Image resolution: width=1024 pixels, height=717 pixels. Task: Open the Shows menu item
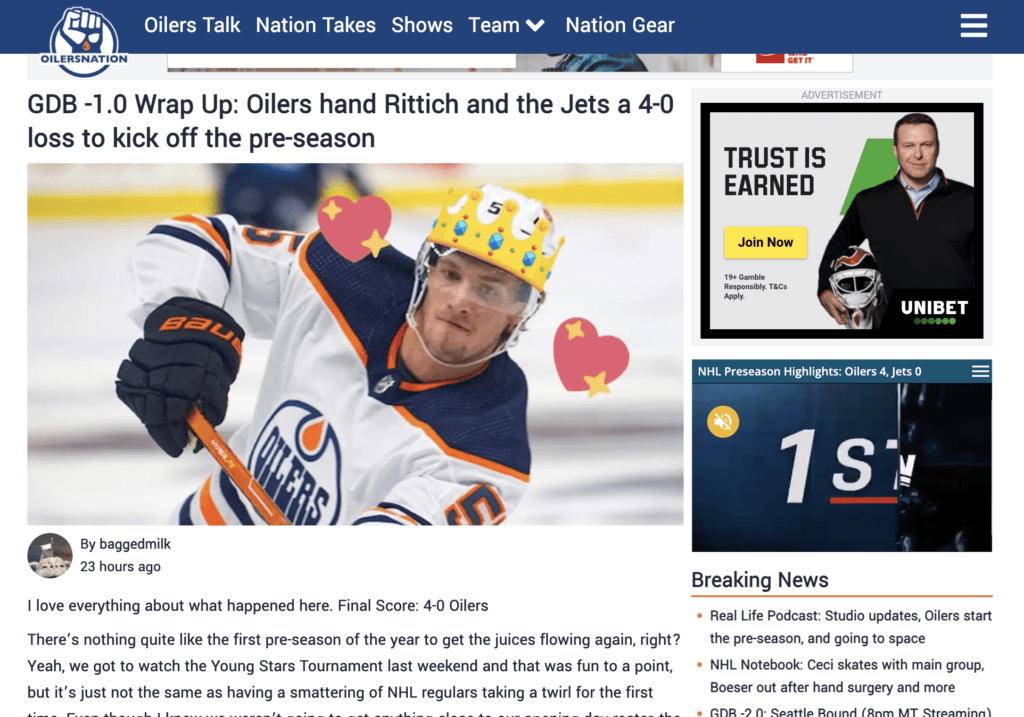click(x=422, y=25)
